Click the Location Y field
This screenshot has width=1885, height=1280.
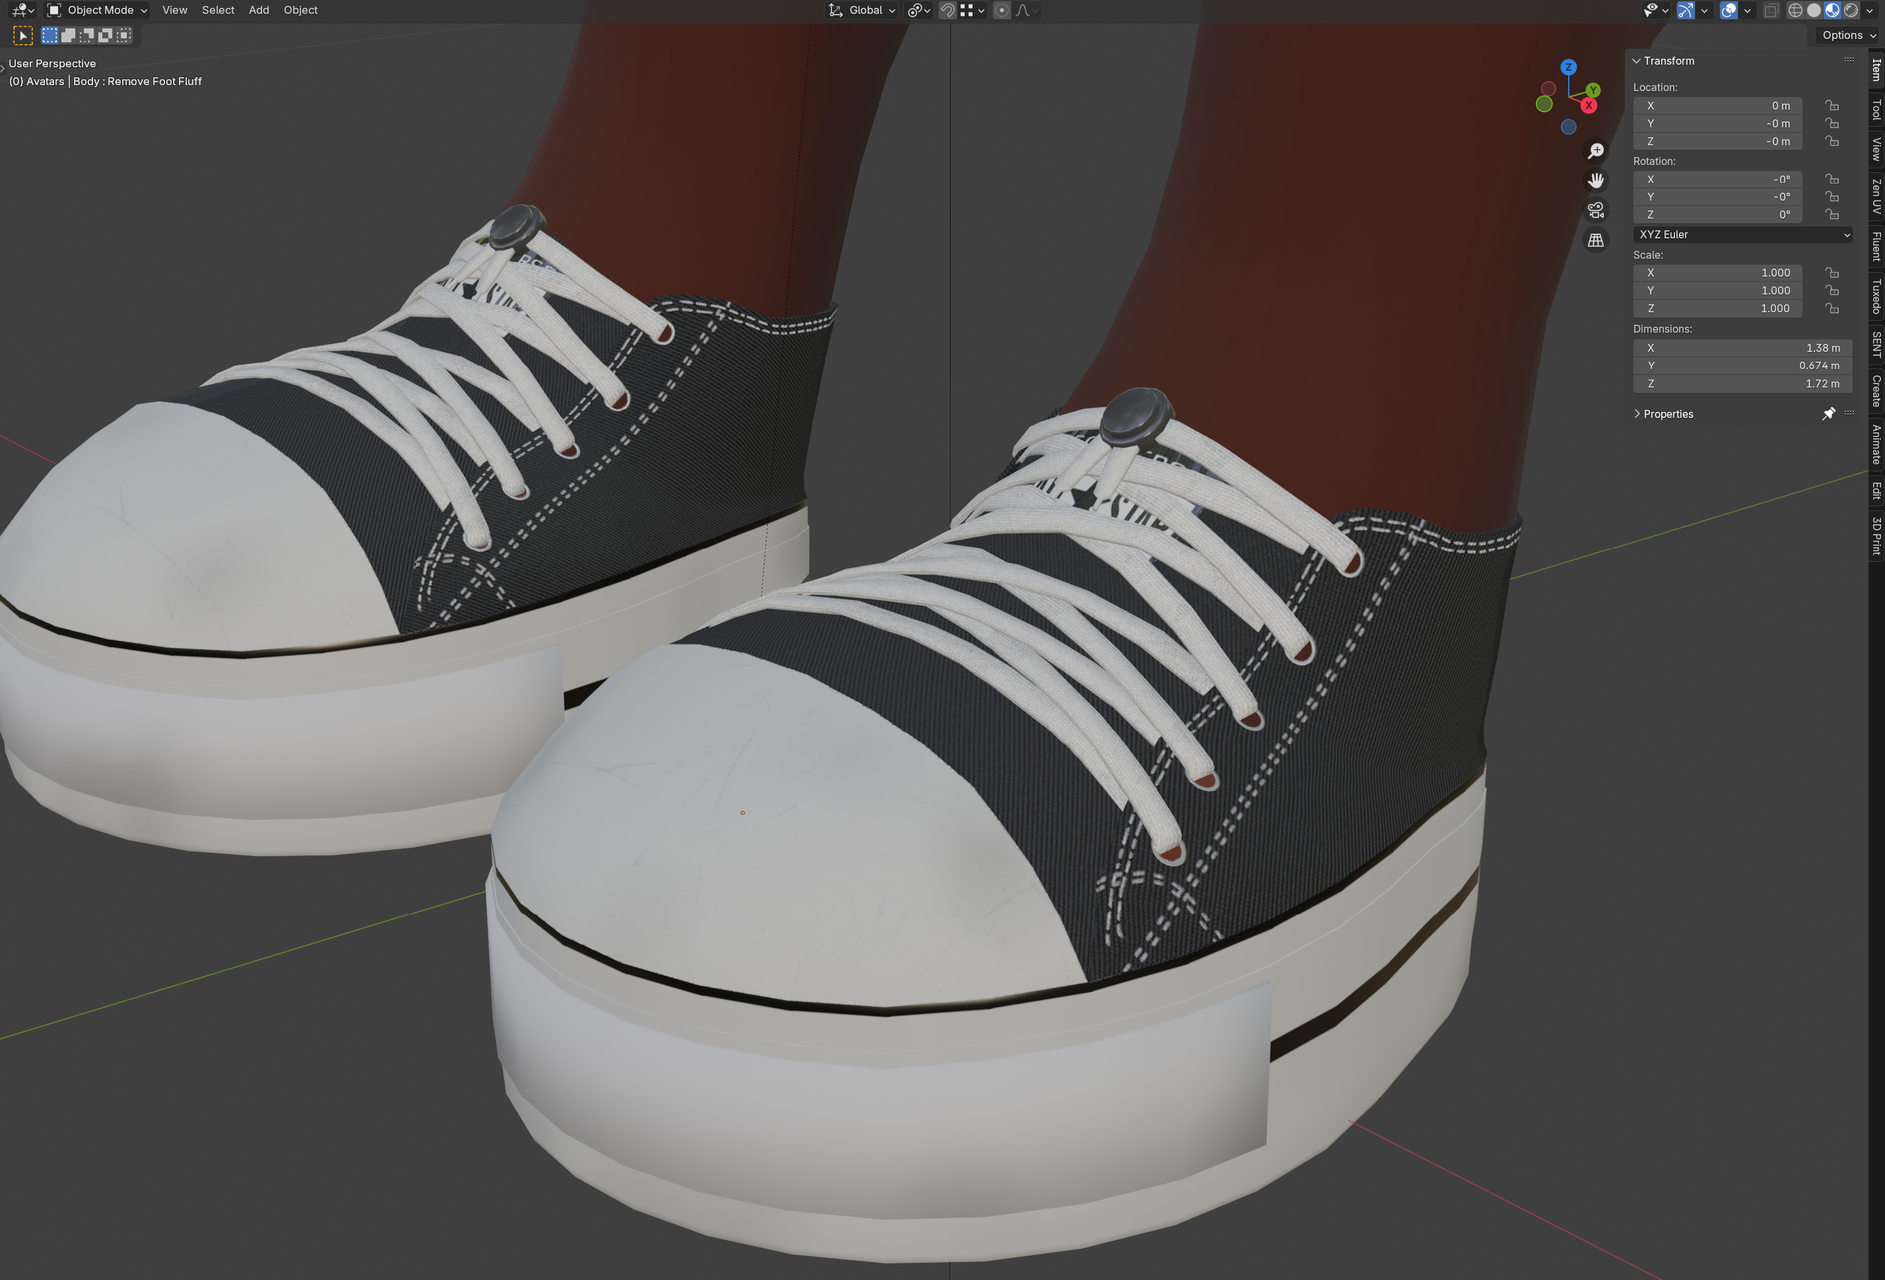1717,124
